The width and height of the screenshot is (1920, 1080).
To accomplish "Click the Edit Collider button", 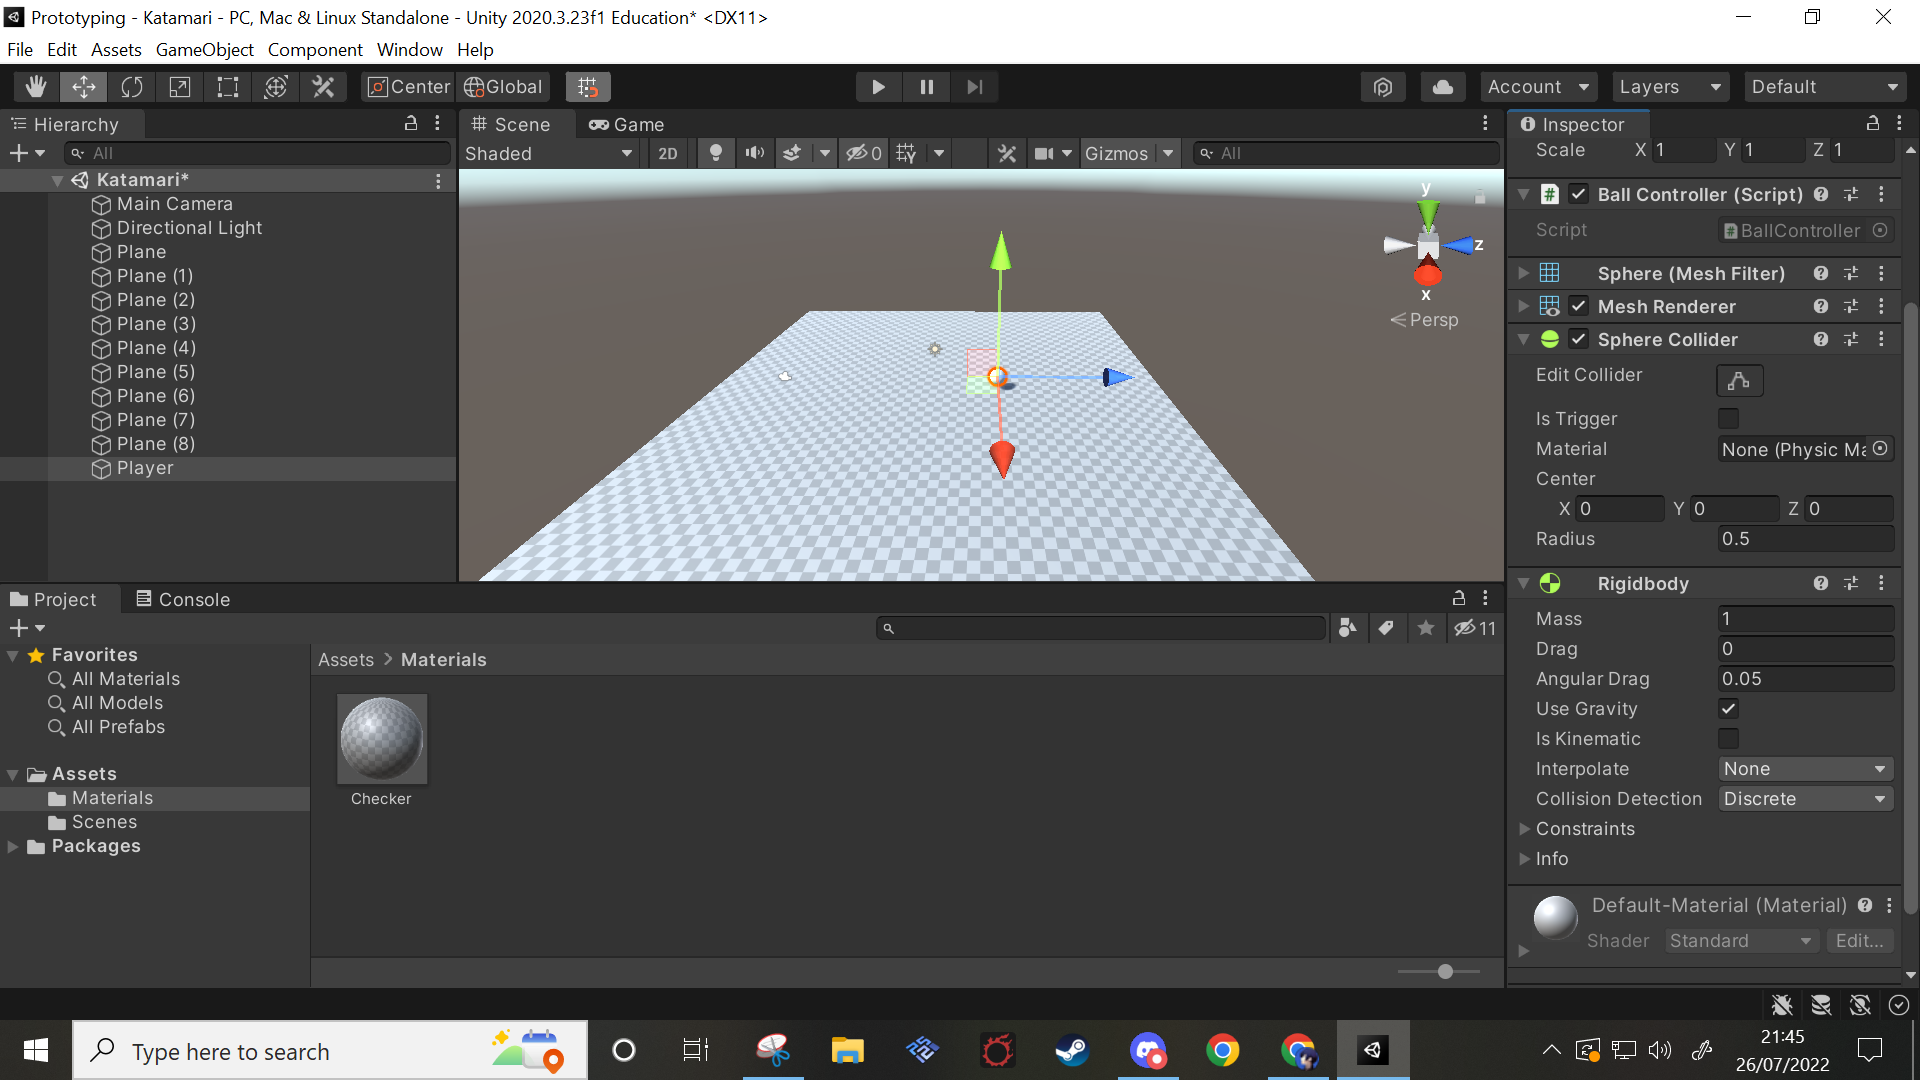I will pyautogui.click(x=1739, y=380).
